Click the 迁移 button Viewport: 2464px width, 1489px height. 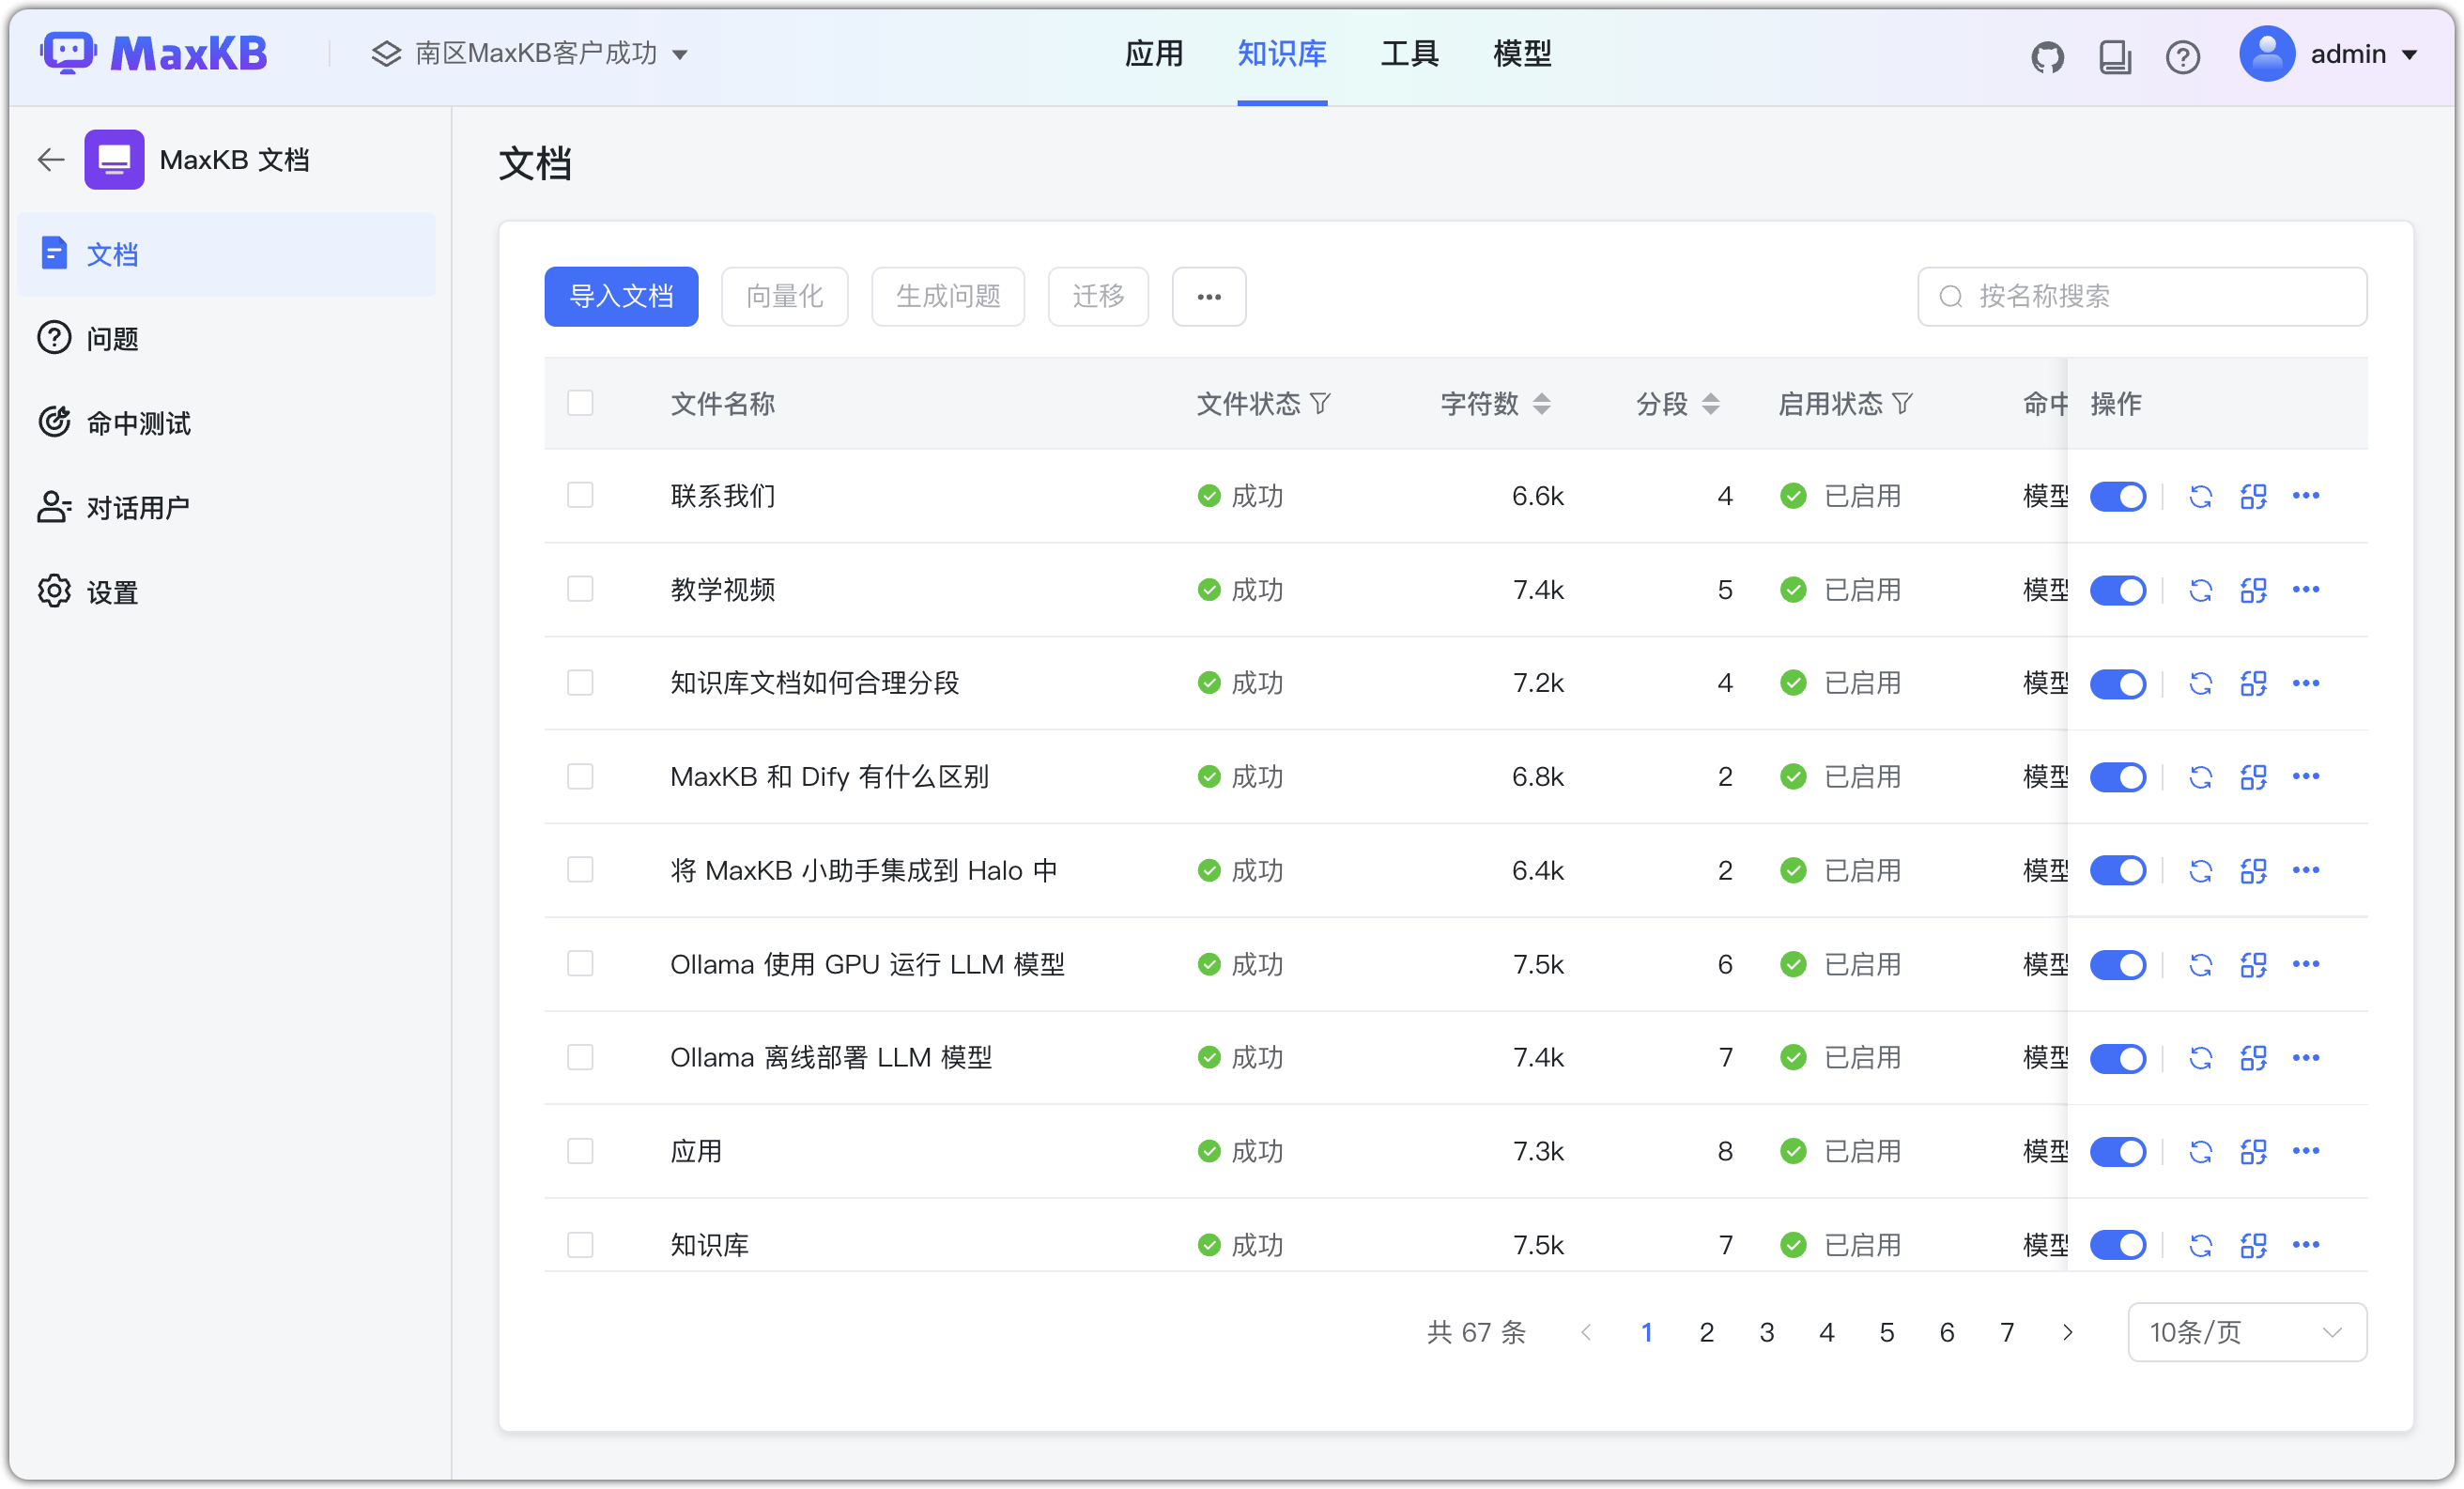pyautogui.click(x=1098, y=296)
